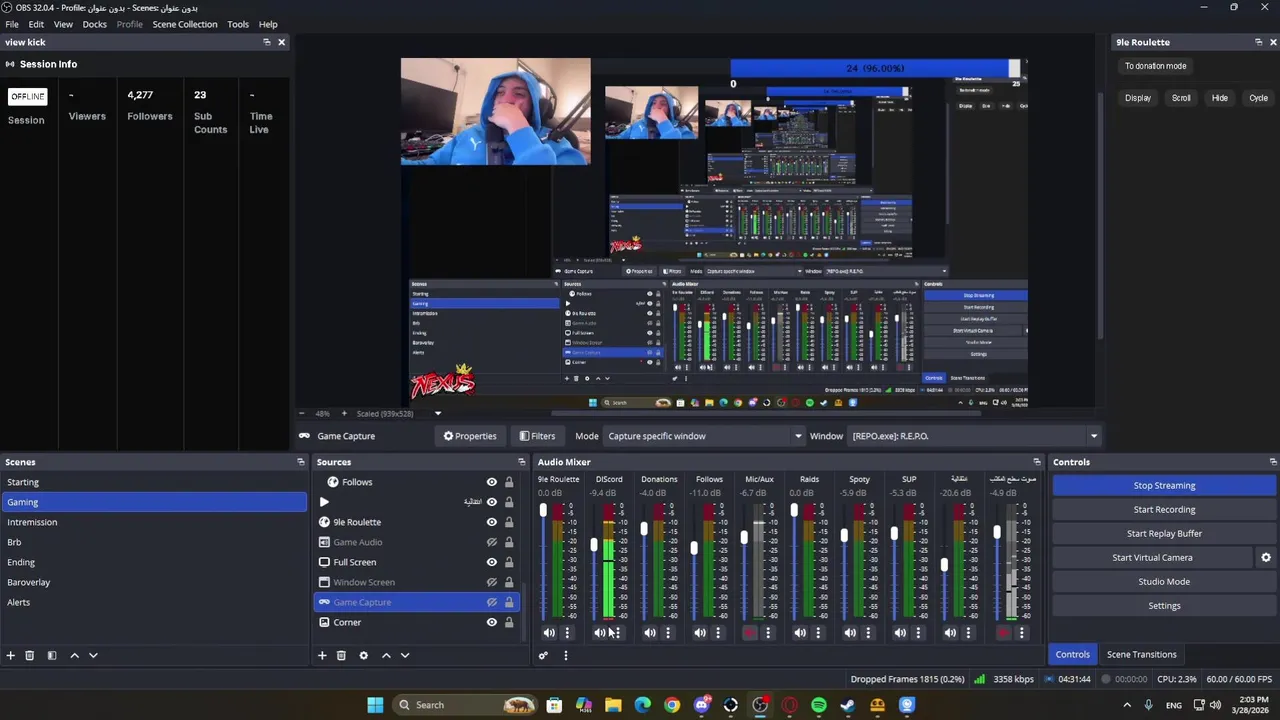This screenshot has width=1280, height=720.
Task: Open Properties for Game Capture
Action: click(x=470, y=436)
